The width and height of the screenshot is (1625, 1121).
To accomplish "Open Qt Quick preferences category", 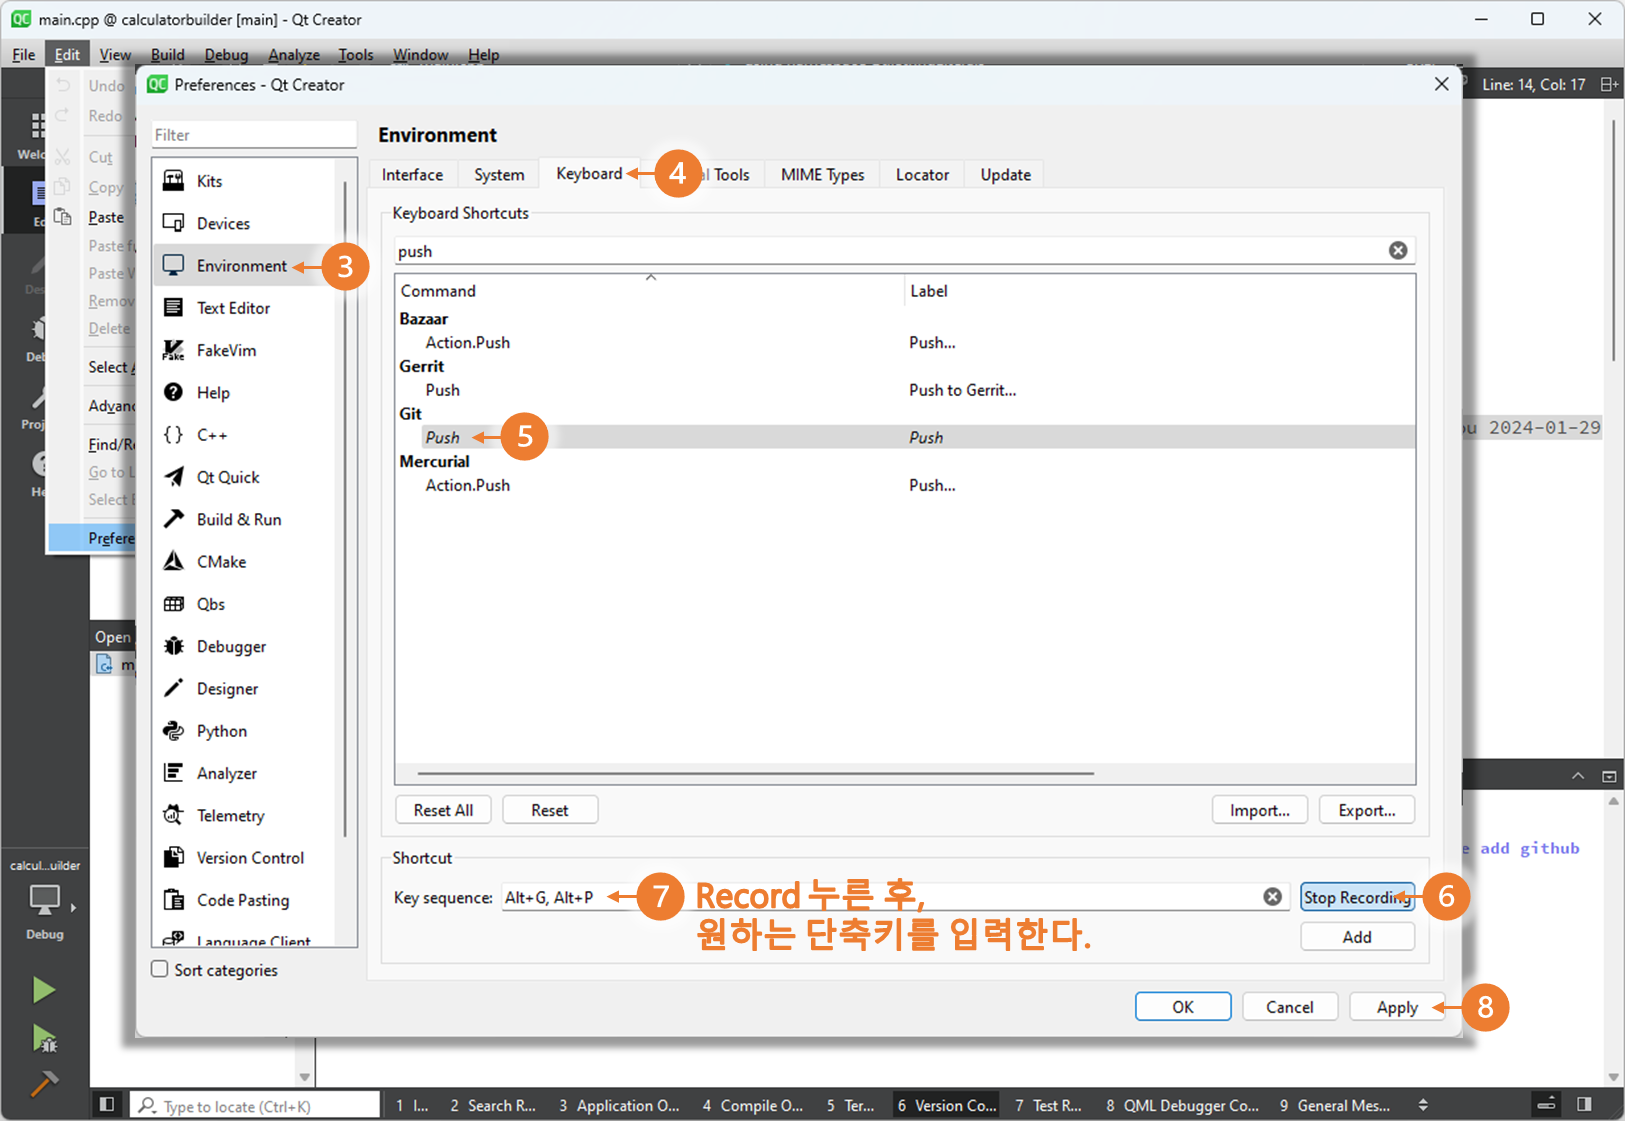I will tap(247, 477).
